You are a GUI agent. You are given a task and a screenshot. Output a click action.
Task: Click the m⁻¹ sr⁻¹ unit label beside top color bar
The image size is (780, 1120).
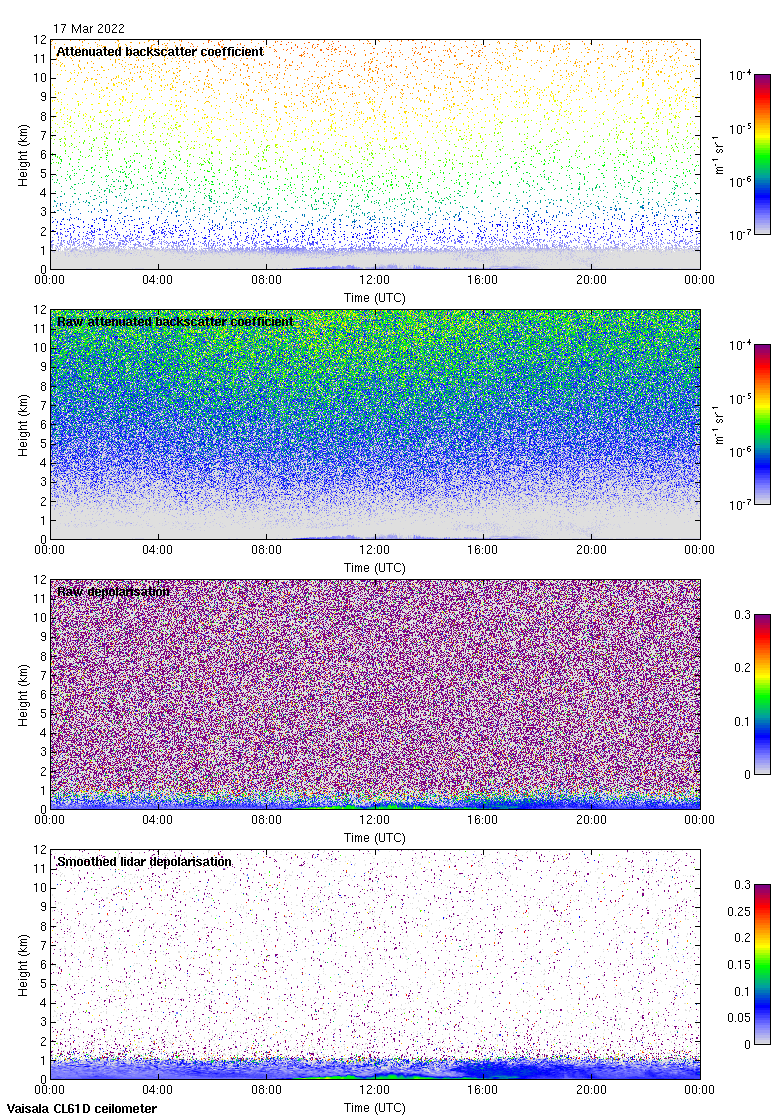[720, 154]
